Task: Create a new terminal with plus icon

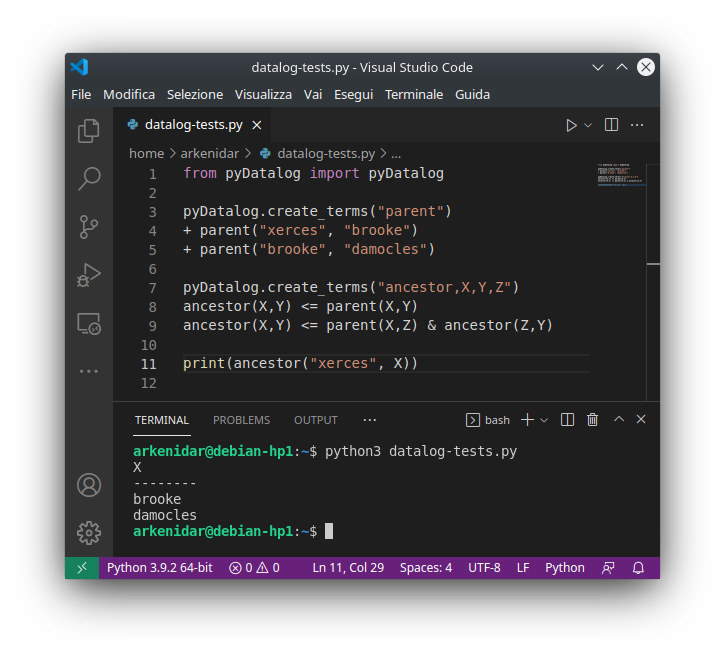Action: pos(527,420)
